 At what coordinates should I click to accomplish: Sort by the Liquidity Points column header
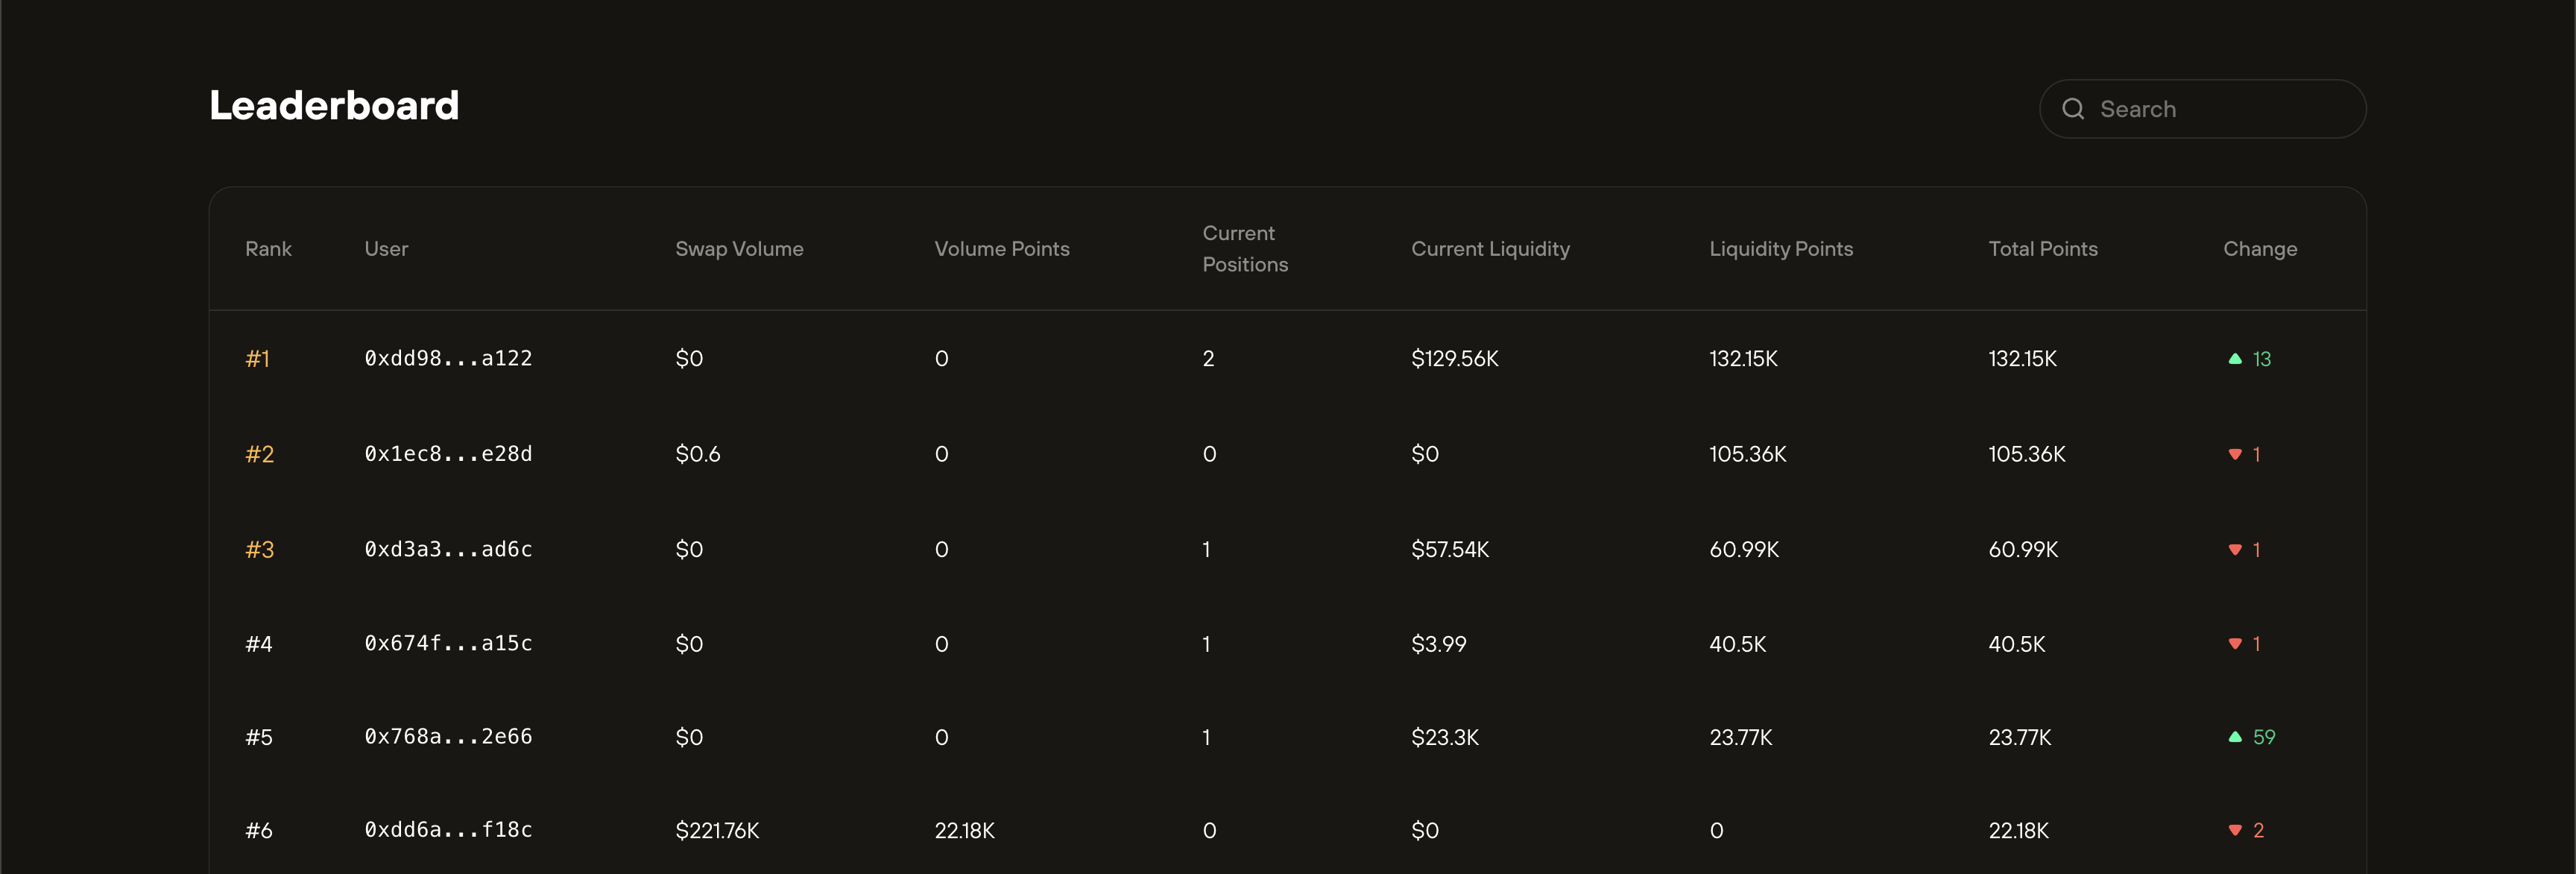coord(1781,249)
